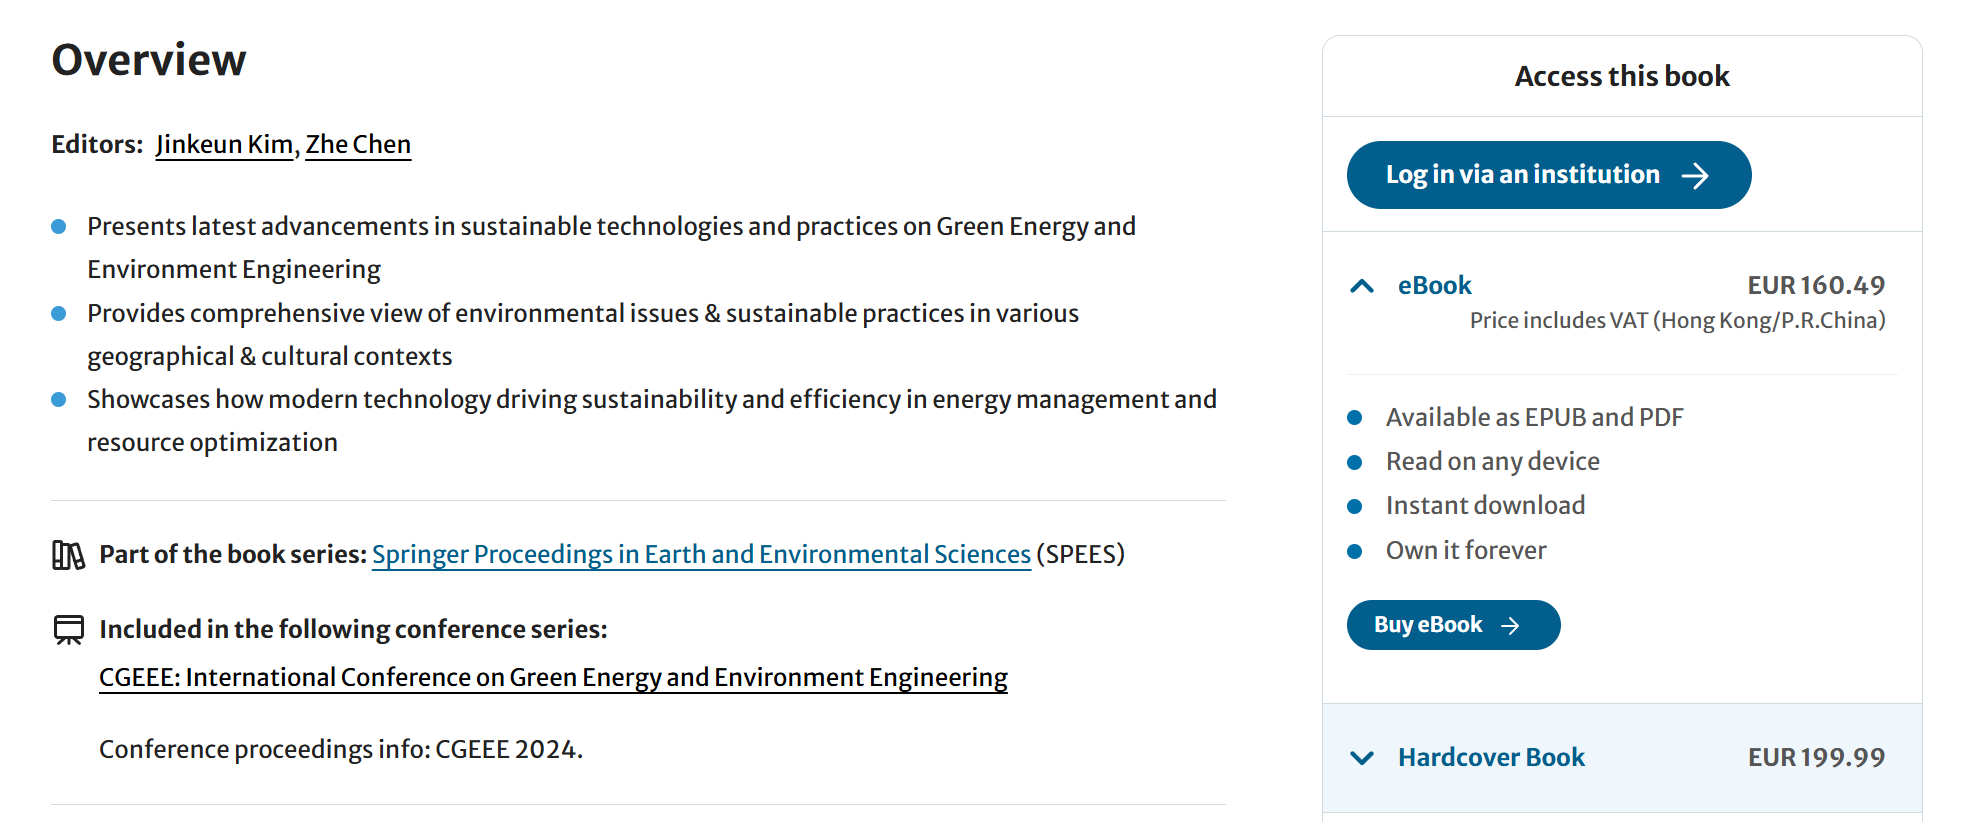1968x822 pixels.
Task: Select the Hardcover Book heading
Action: pyautogui.click(x=1491, y=758)
